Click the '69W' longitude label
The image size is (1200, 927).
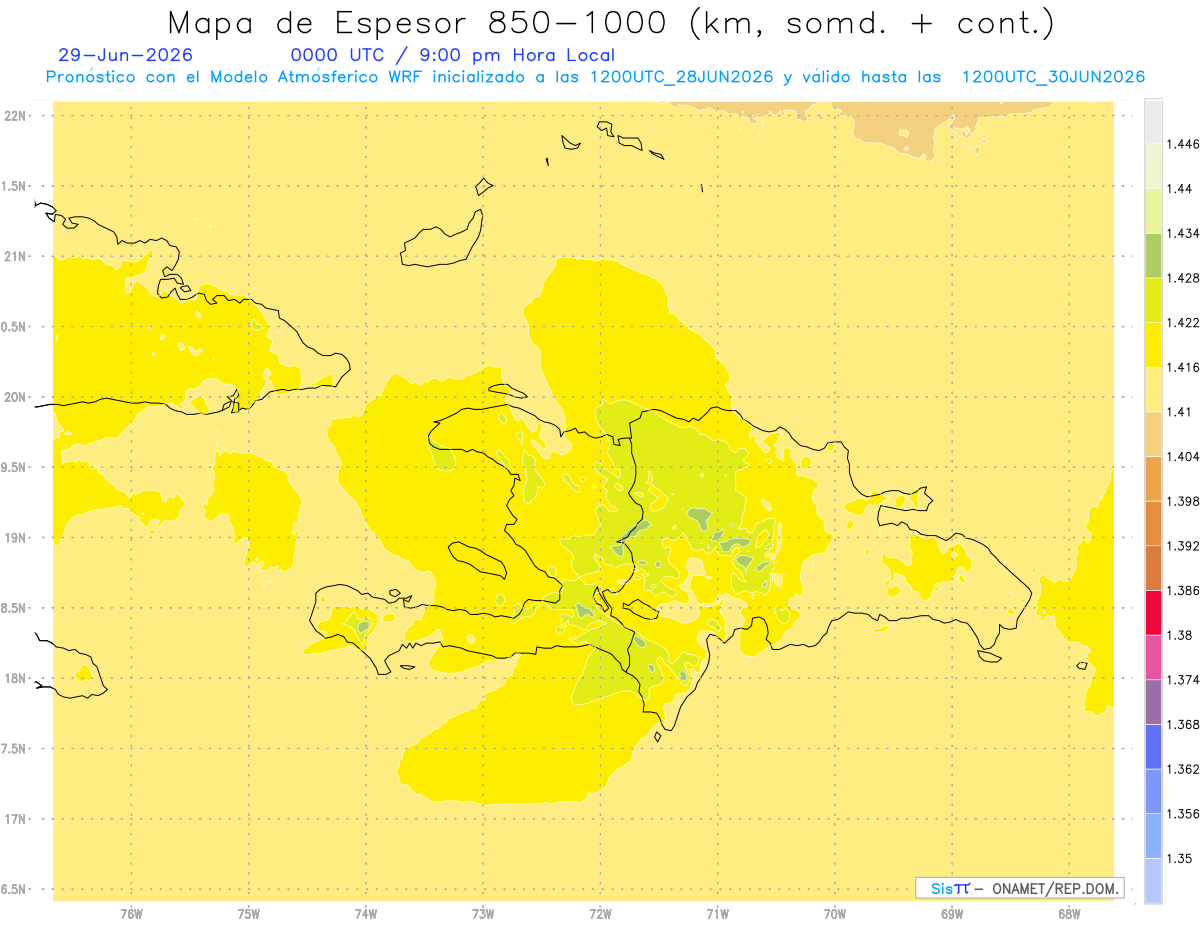point(952,913)
